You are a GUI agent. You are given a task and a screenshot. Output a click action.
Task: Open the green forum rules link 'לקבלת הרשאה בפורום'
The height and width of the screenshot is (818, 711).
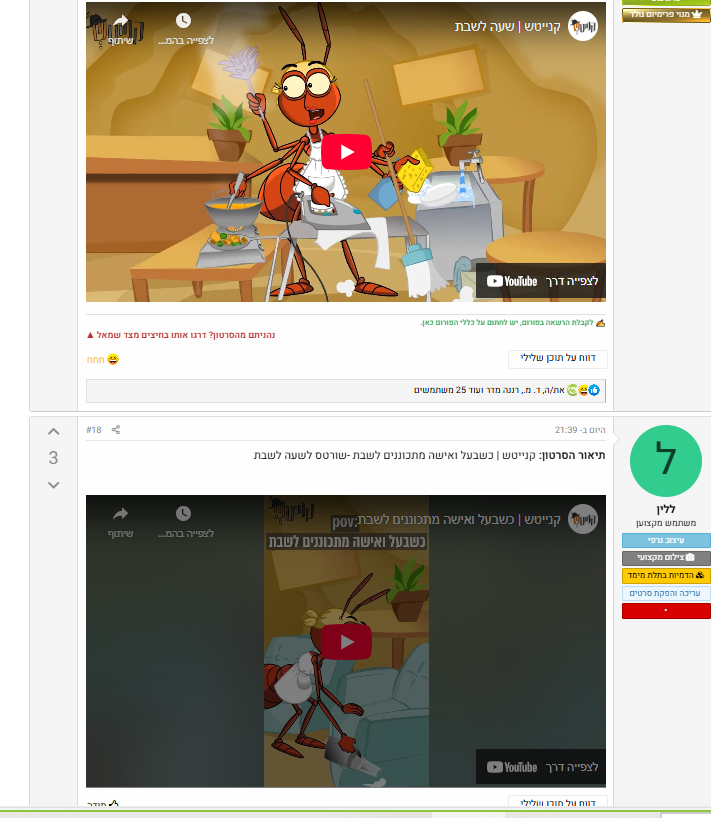(x=508, y=323)
